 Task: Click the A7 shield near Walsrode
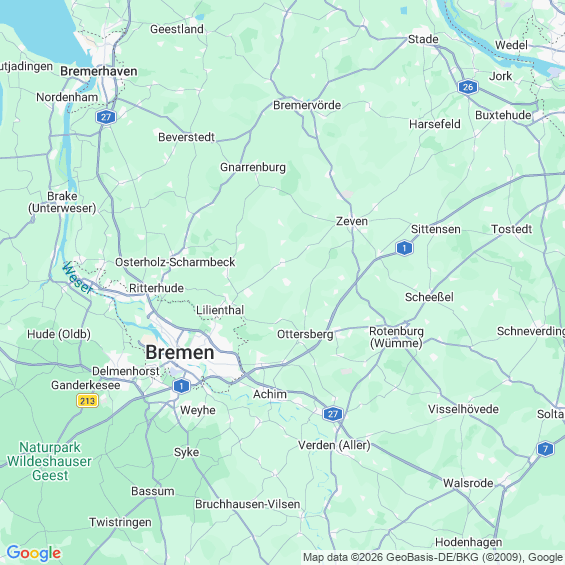pos(545,449)
